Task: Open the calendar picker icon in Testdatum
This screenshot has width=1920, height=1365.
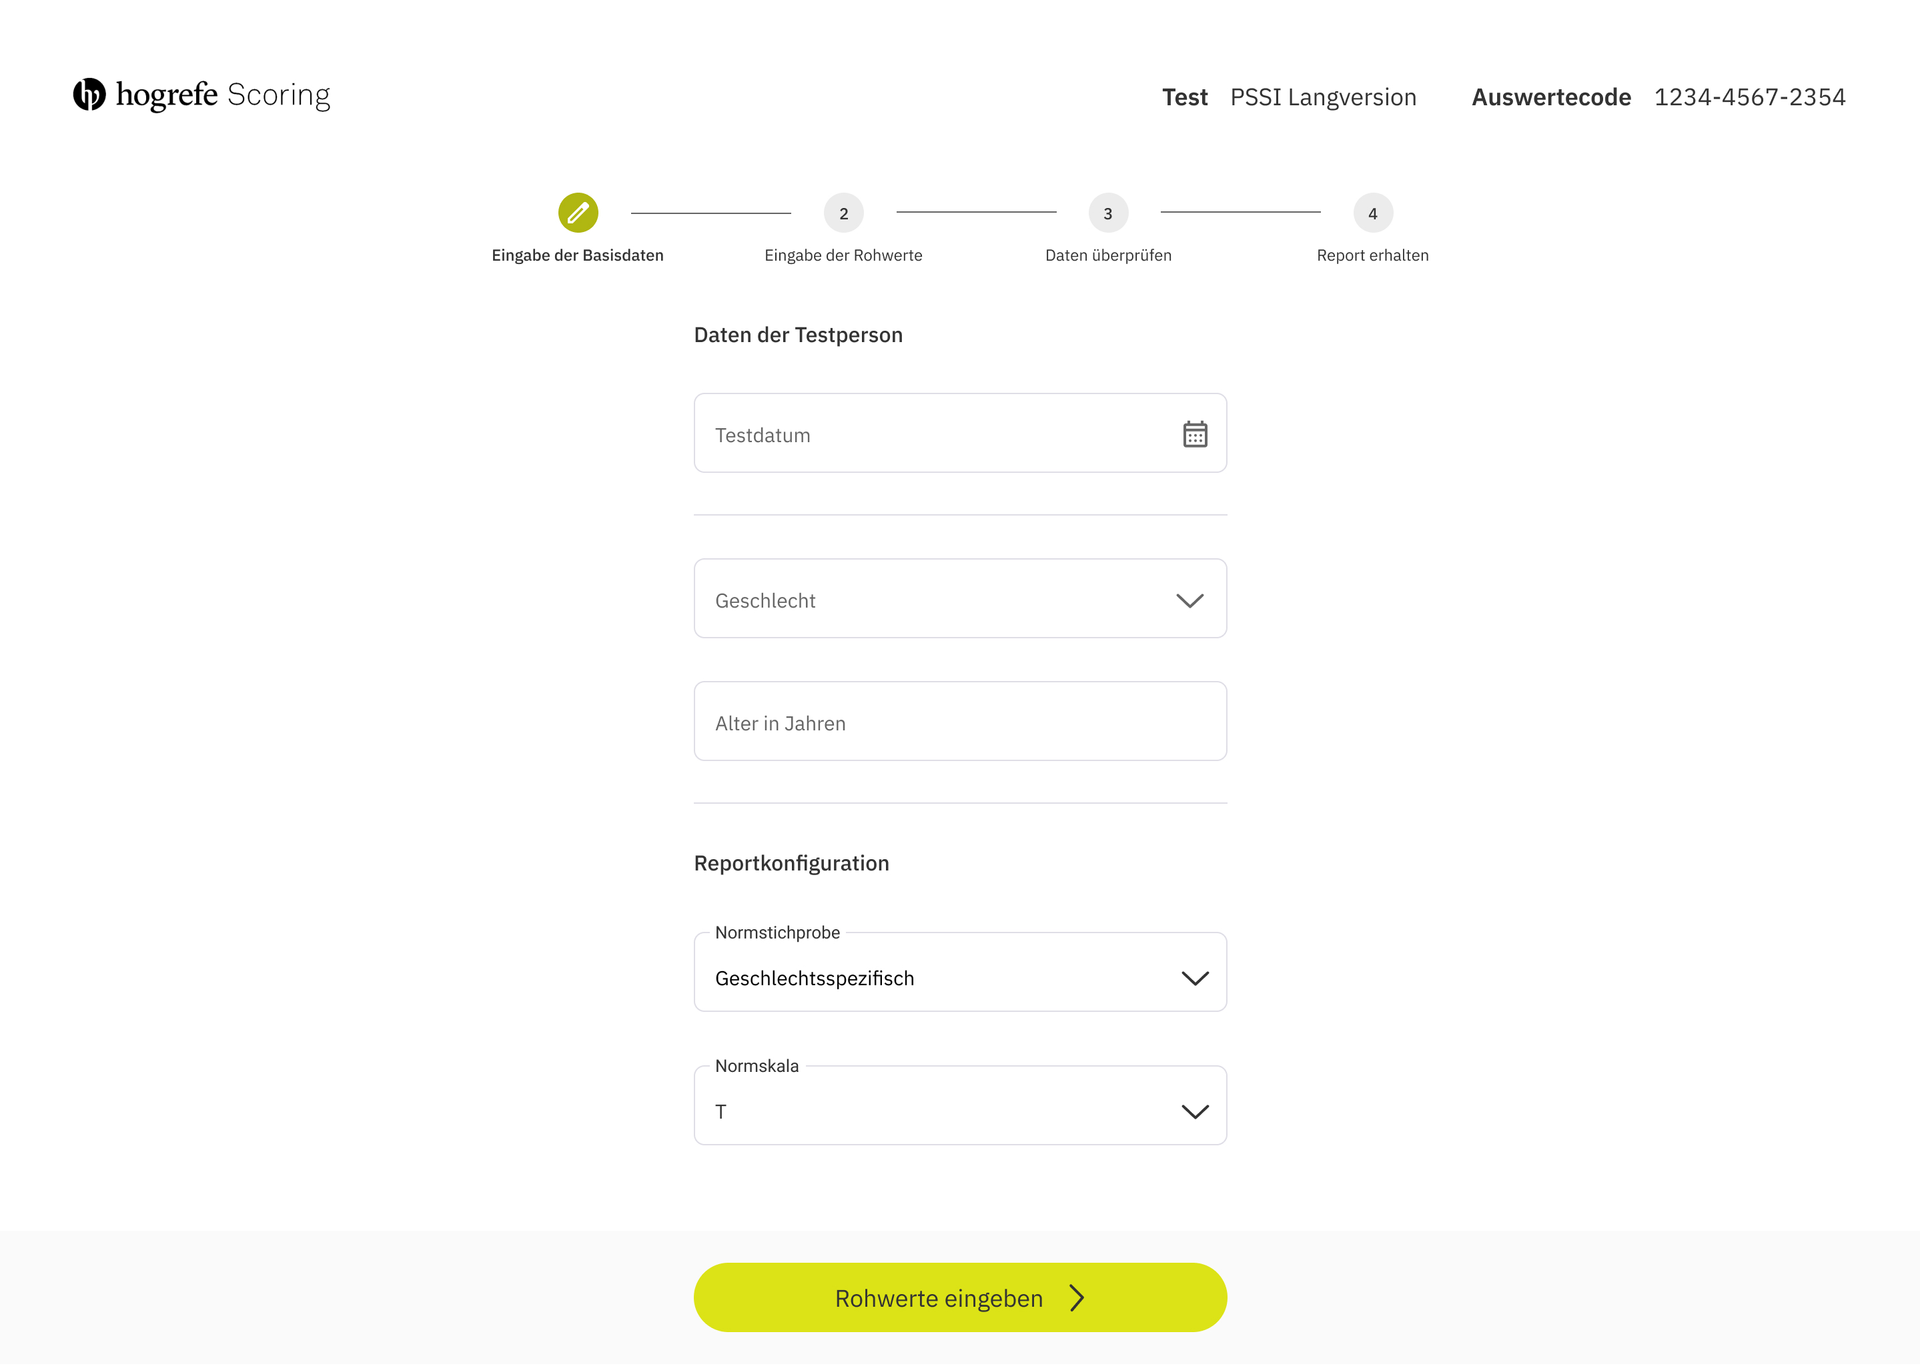Action: coord(1195,434)
